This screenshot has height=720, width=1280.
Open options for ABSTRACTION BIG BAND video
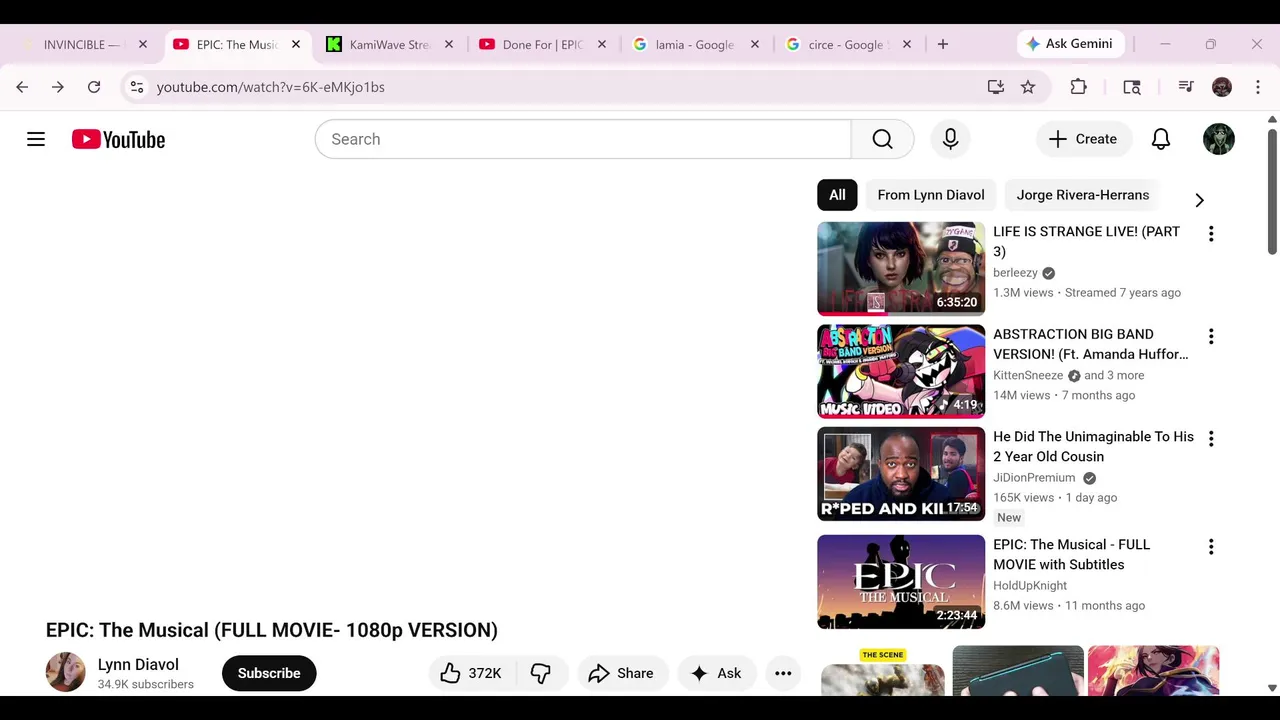1211,336
